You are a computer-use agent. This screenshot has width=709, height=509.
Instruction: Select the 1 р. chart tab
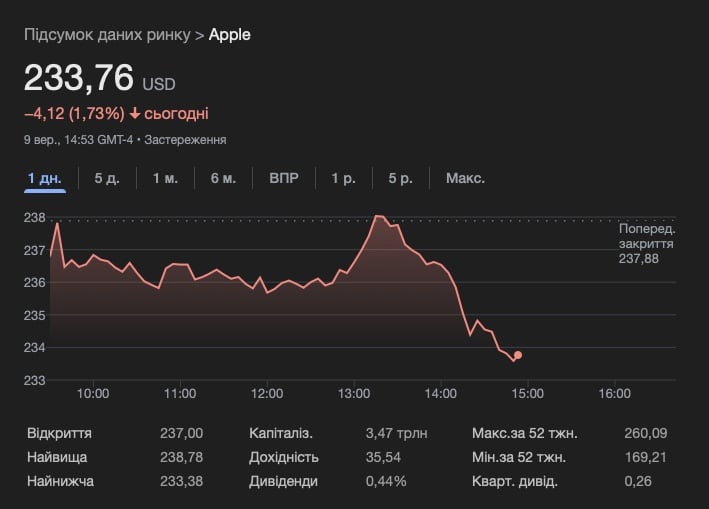pyautogui.click(x=343, y=178)
